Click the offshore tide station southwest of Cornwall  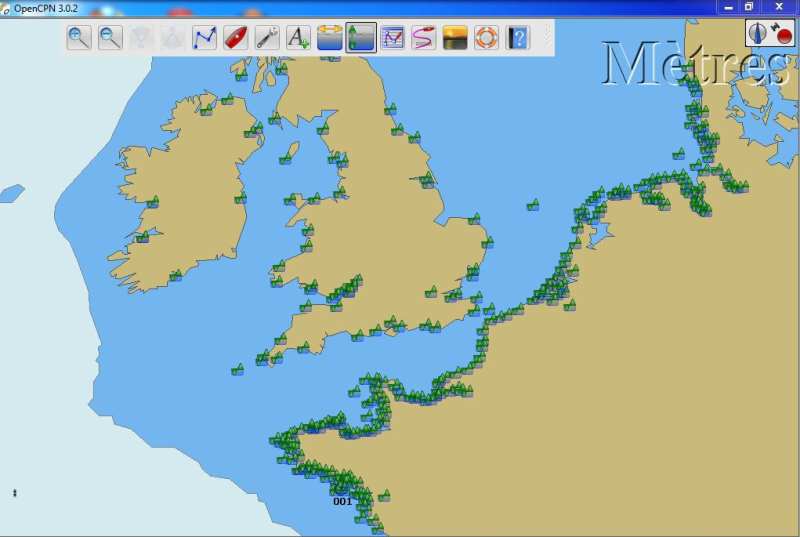point(237,370)
